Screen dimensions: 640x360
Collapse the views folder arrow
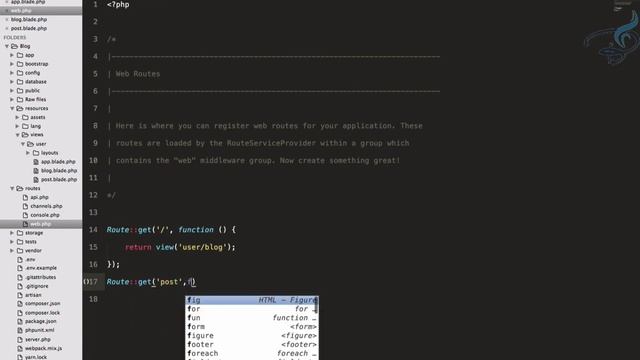[x=18, y=135]
